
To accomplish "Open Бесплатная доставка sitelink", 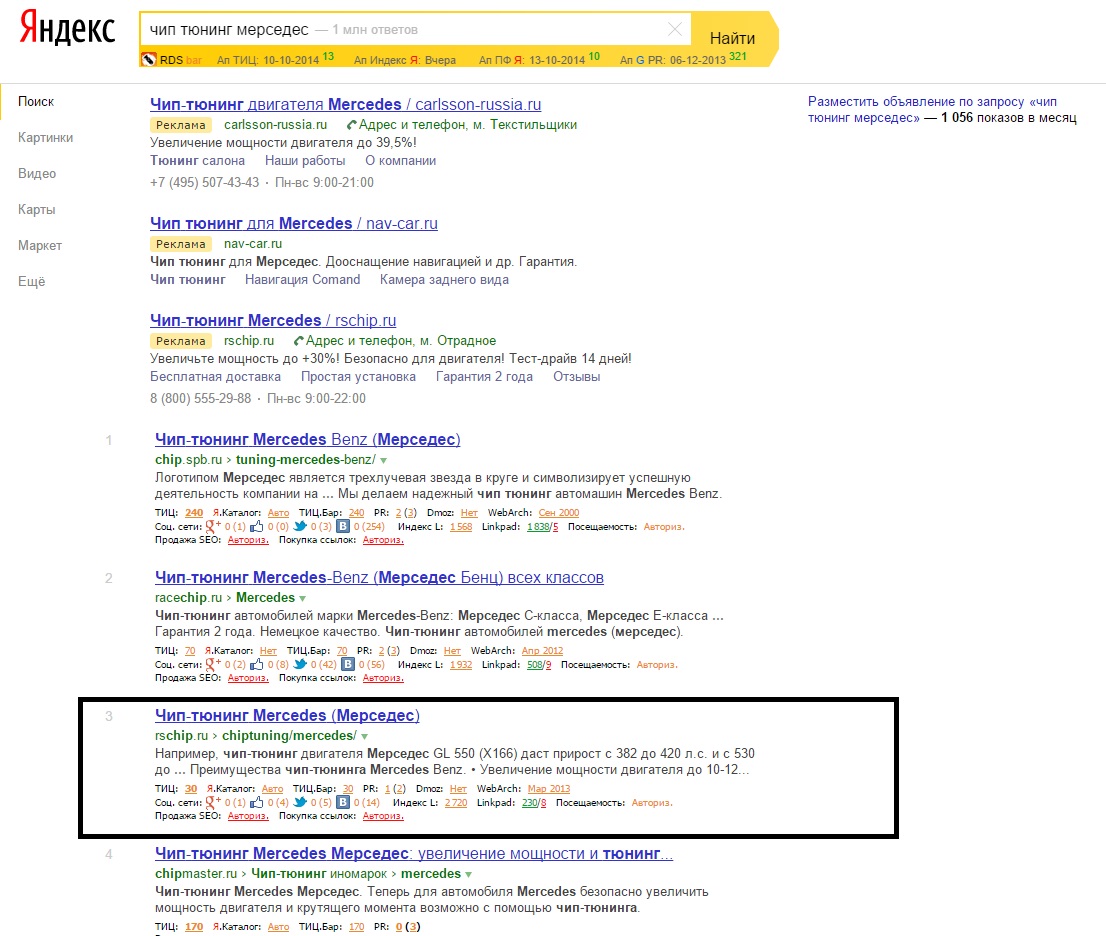I will coord(215,377).
